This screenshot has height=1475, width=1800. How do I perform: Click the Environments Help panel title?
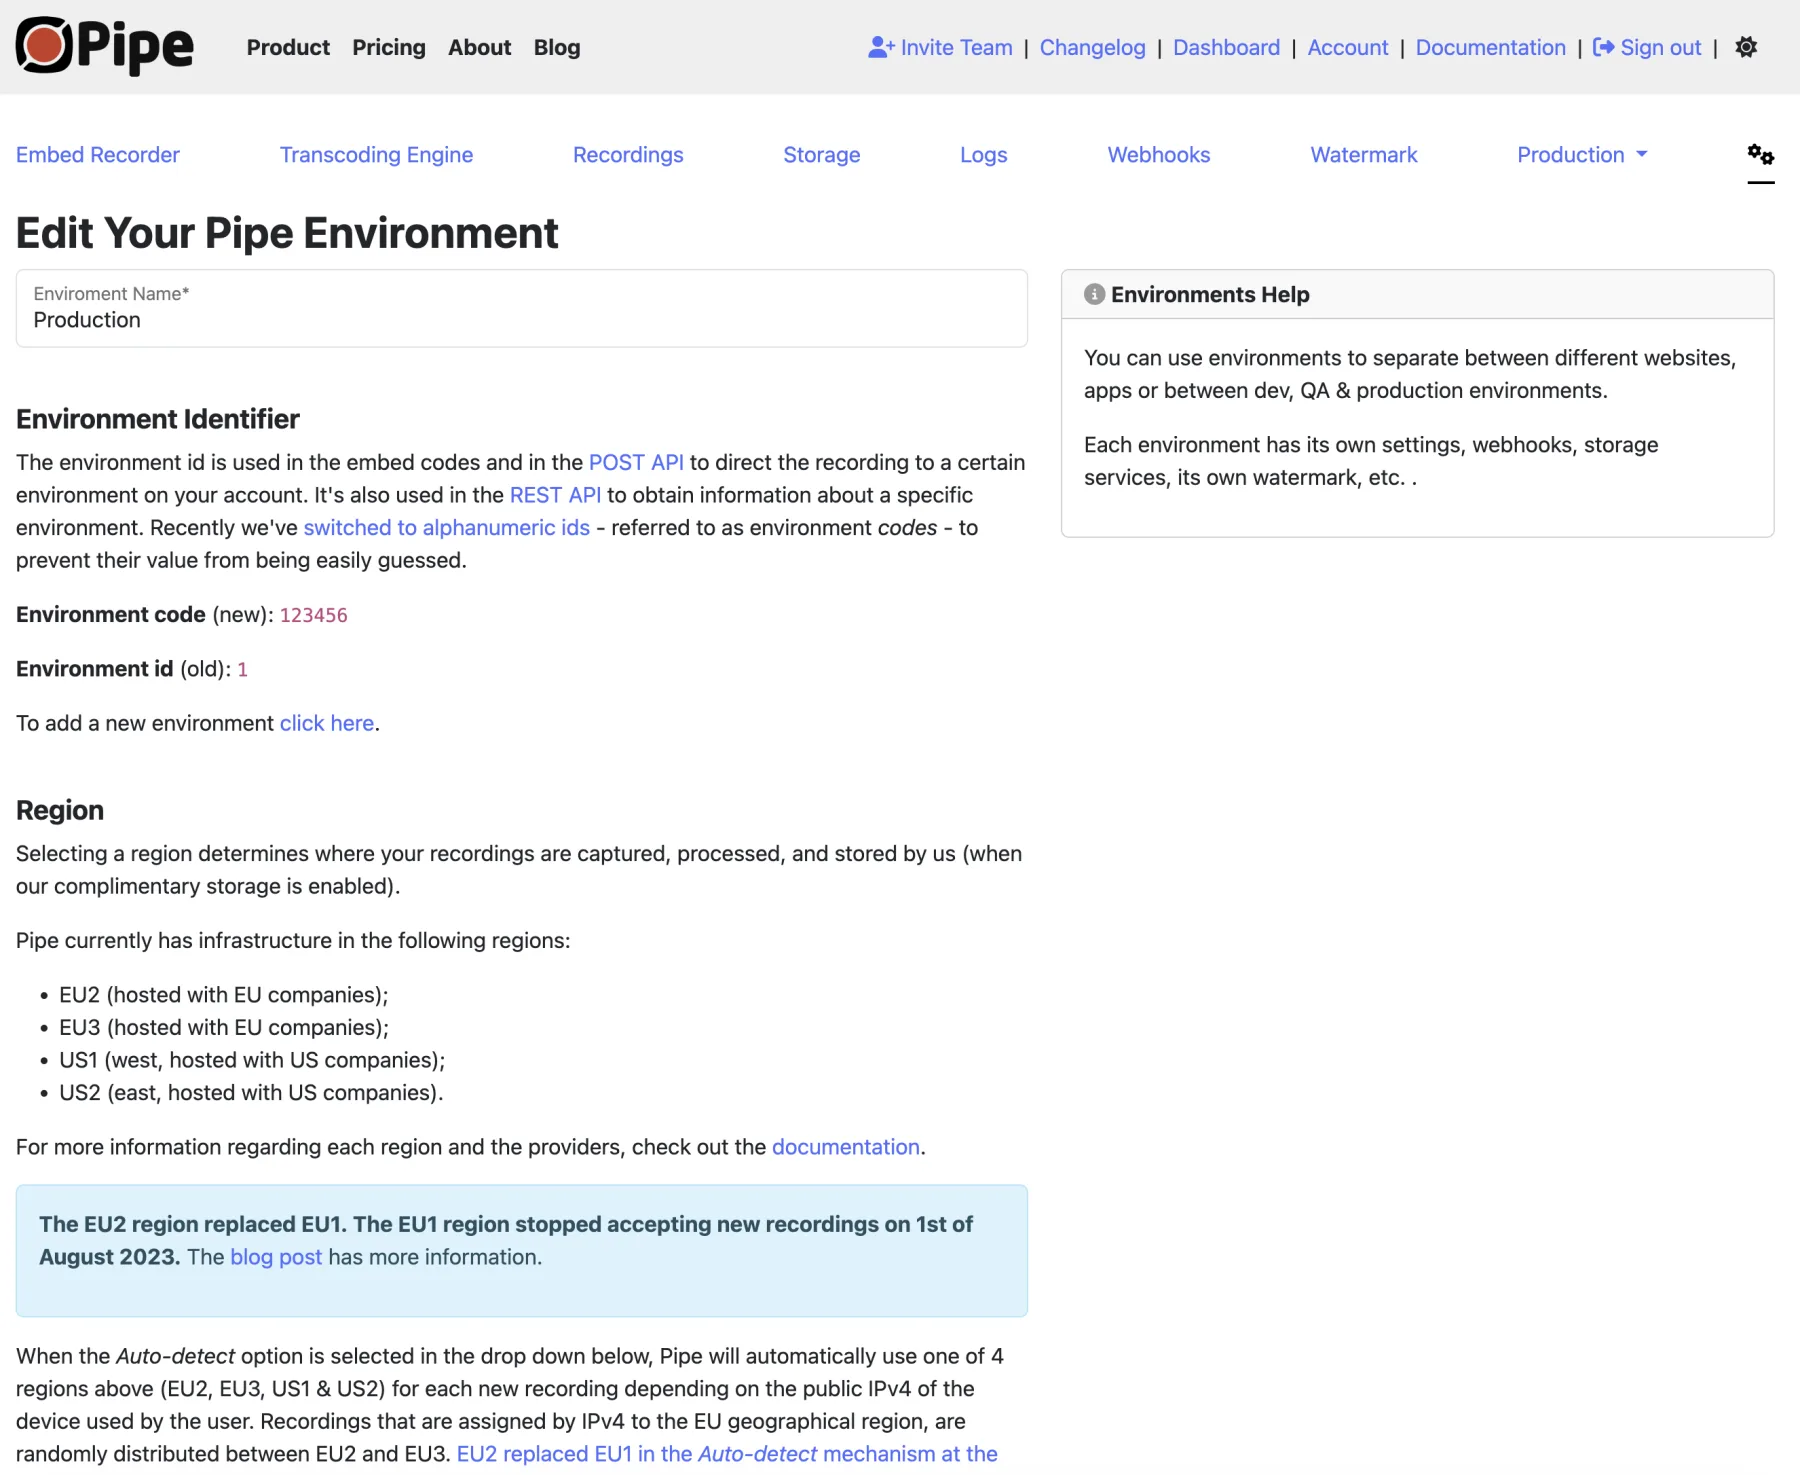1210,294
